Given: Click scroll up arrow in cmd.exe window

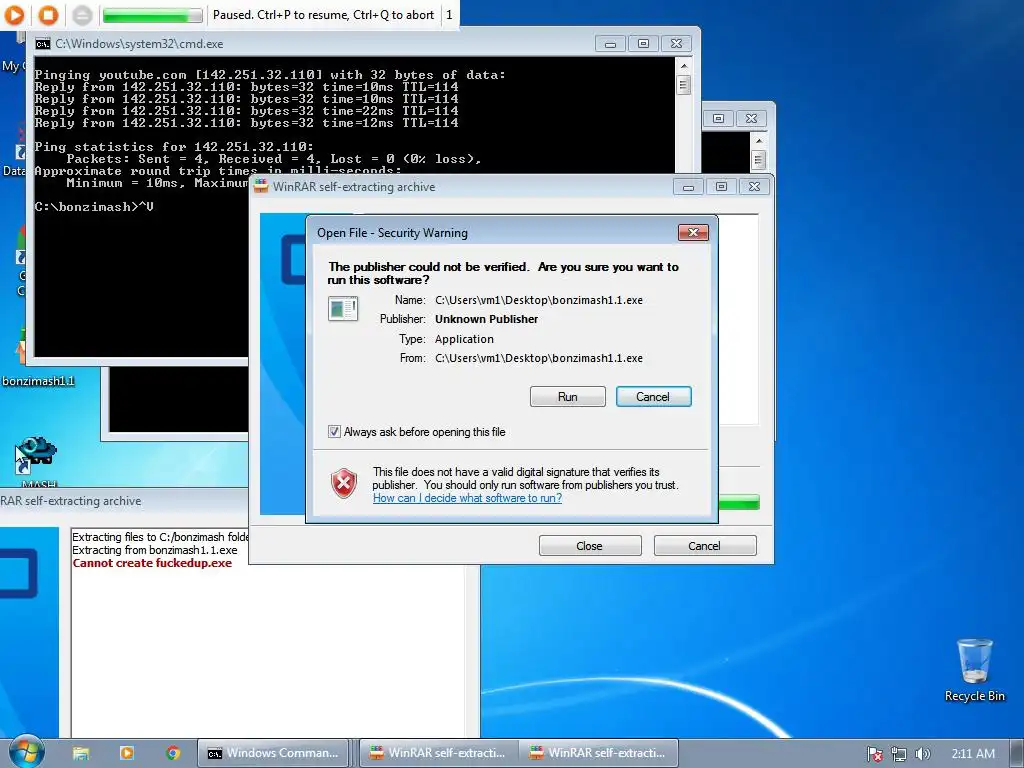Looking at the screenshot, I should (684, 66).
